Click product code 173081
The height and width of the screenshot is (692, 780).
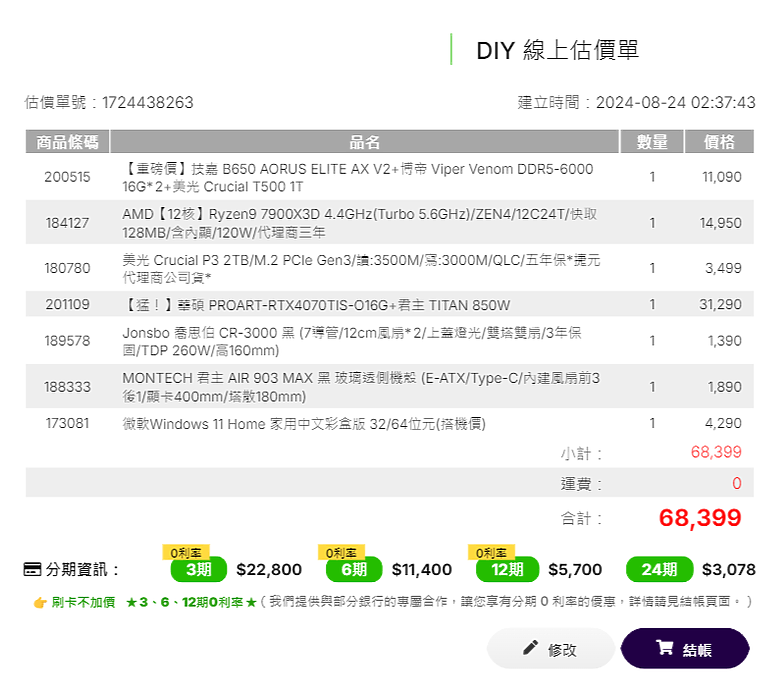pos(67,423)
